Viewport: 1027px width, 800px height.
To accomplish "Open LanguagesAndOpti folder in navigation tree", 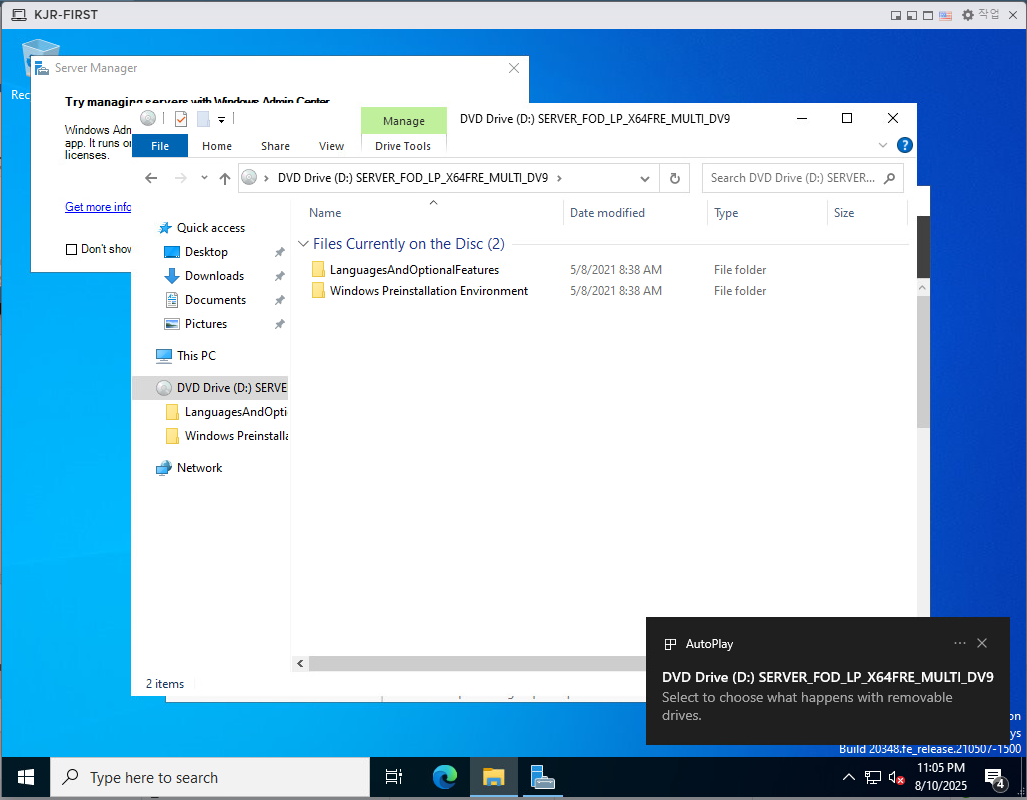I will (226, 412).
